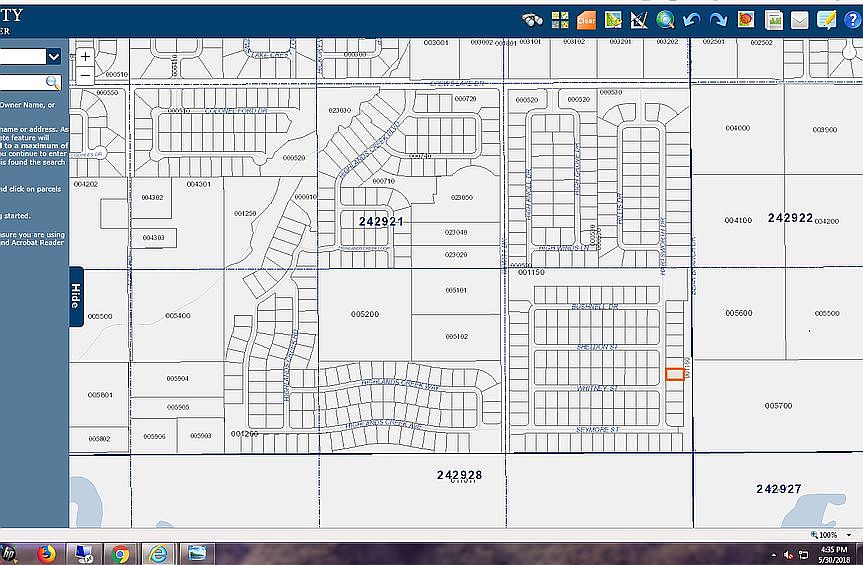This screenshot has width=863, height=565.
Task: Open help with the blue question mark
Action: (853, 20)
